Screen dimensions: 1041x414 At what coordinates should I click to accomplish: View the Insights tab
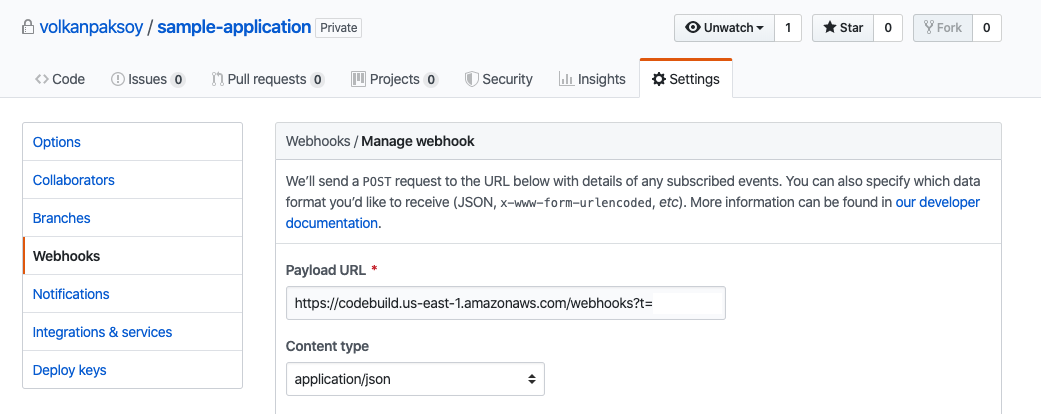point(592,79)
